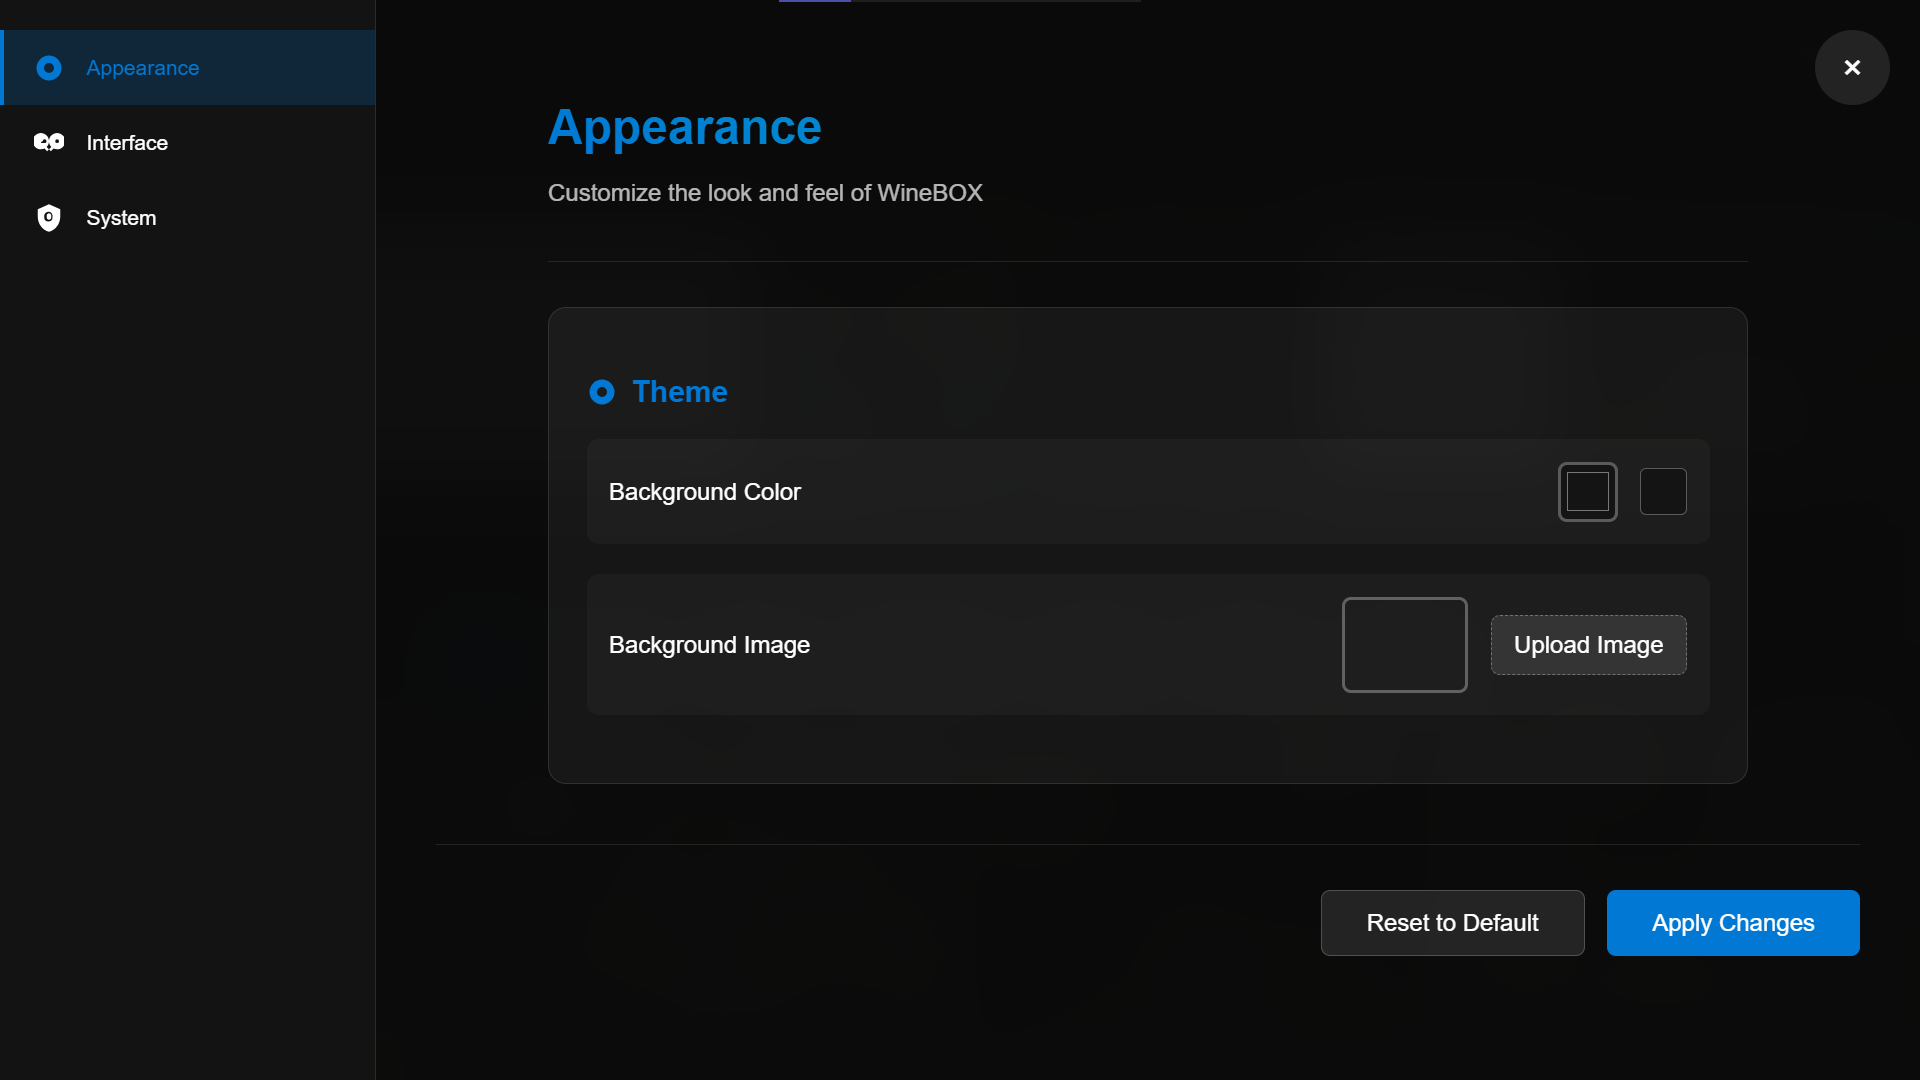This screenshot has width=1920, height=1080.
Task: Click the Appearance icon in the sidebar
Action: click(49, 68)
